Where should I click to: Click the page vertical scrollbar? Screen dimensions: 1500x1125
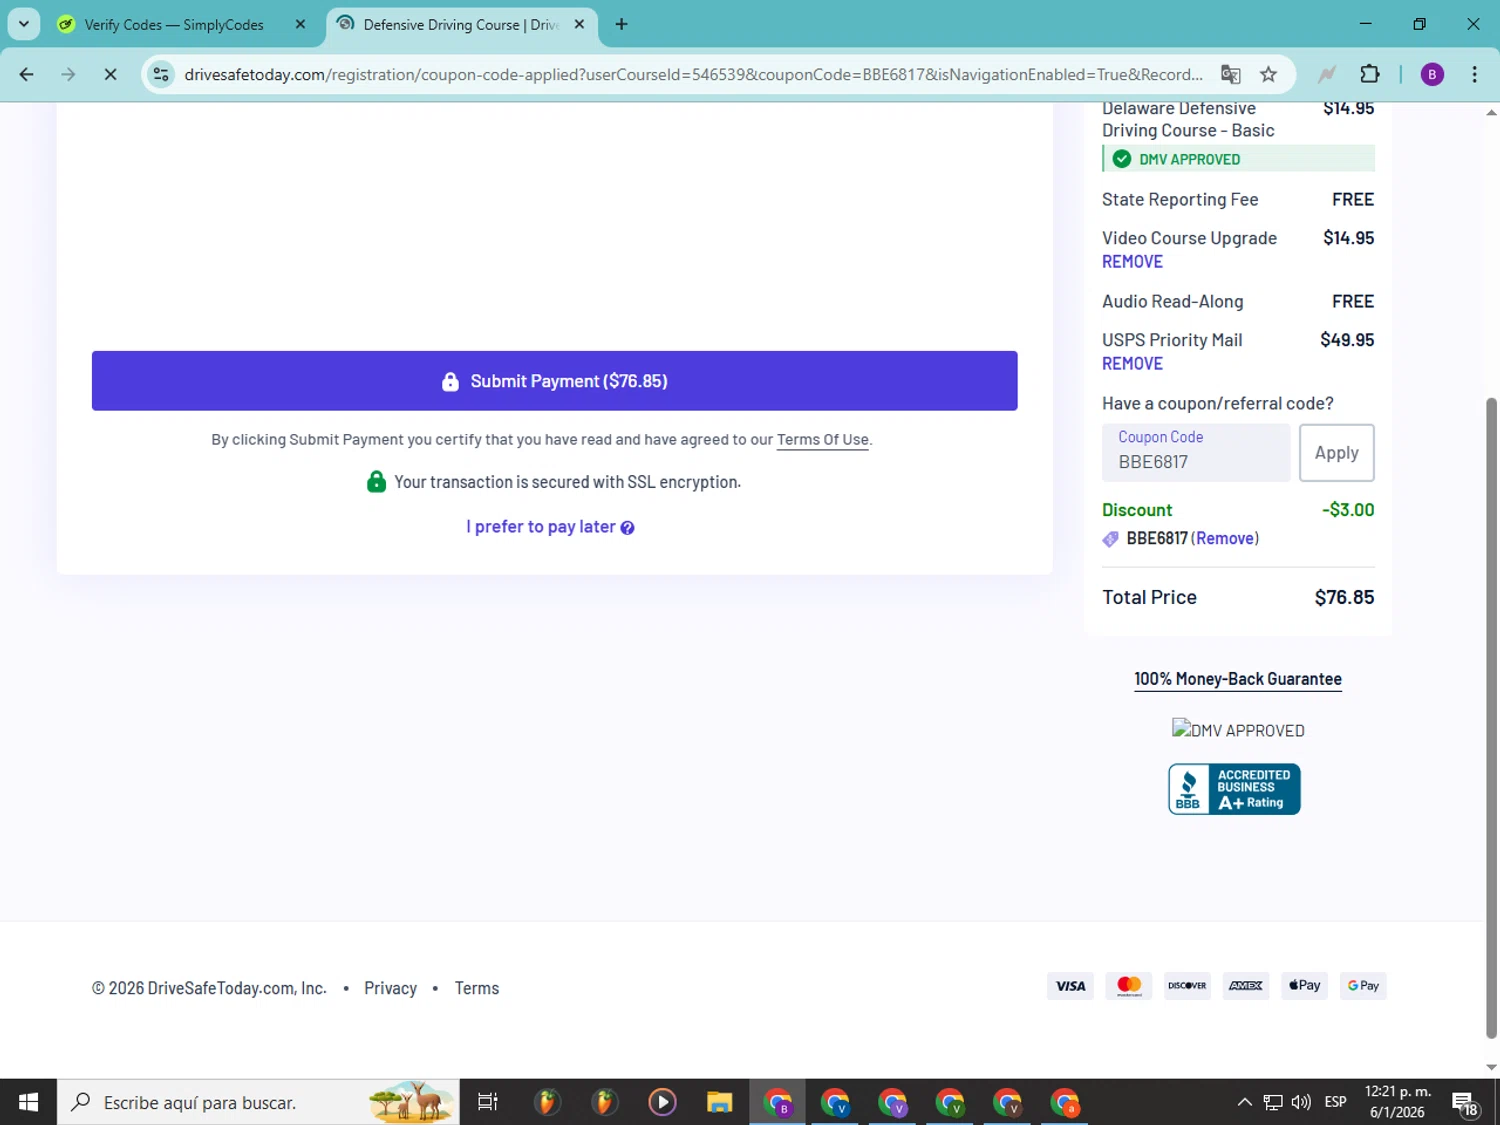1491,718
